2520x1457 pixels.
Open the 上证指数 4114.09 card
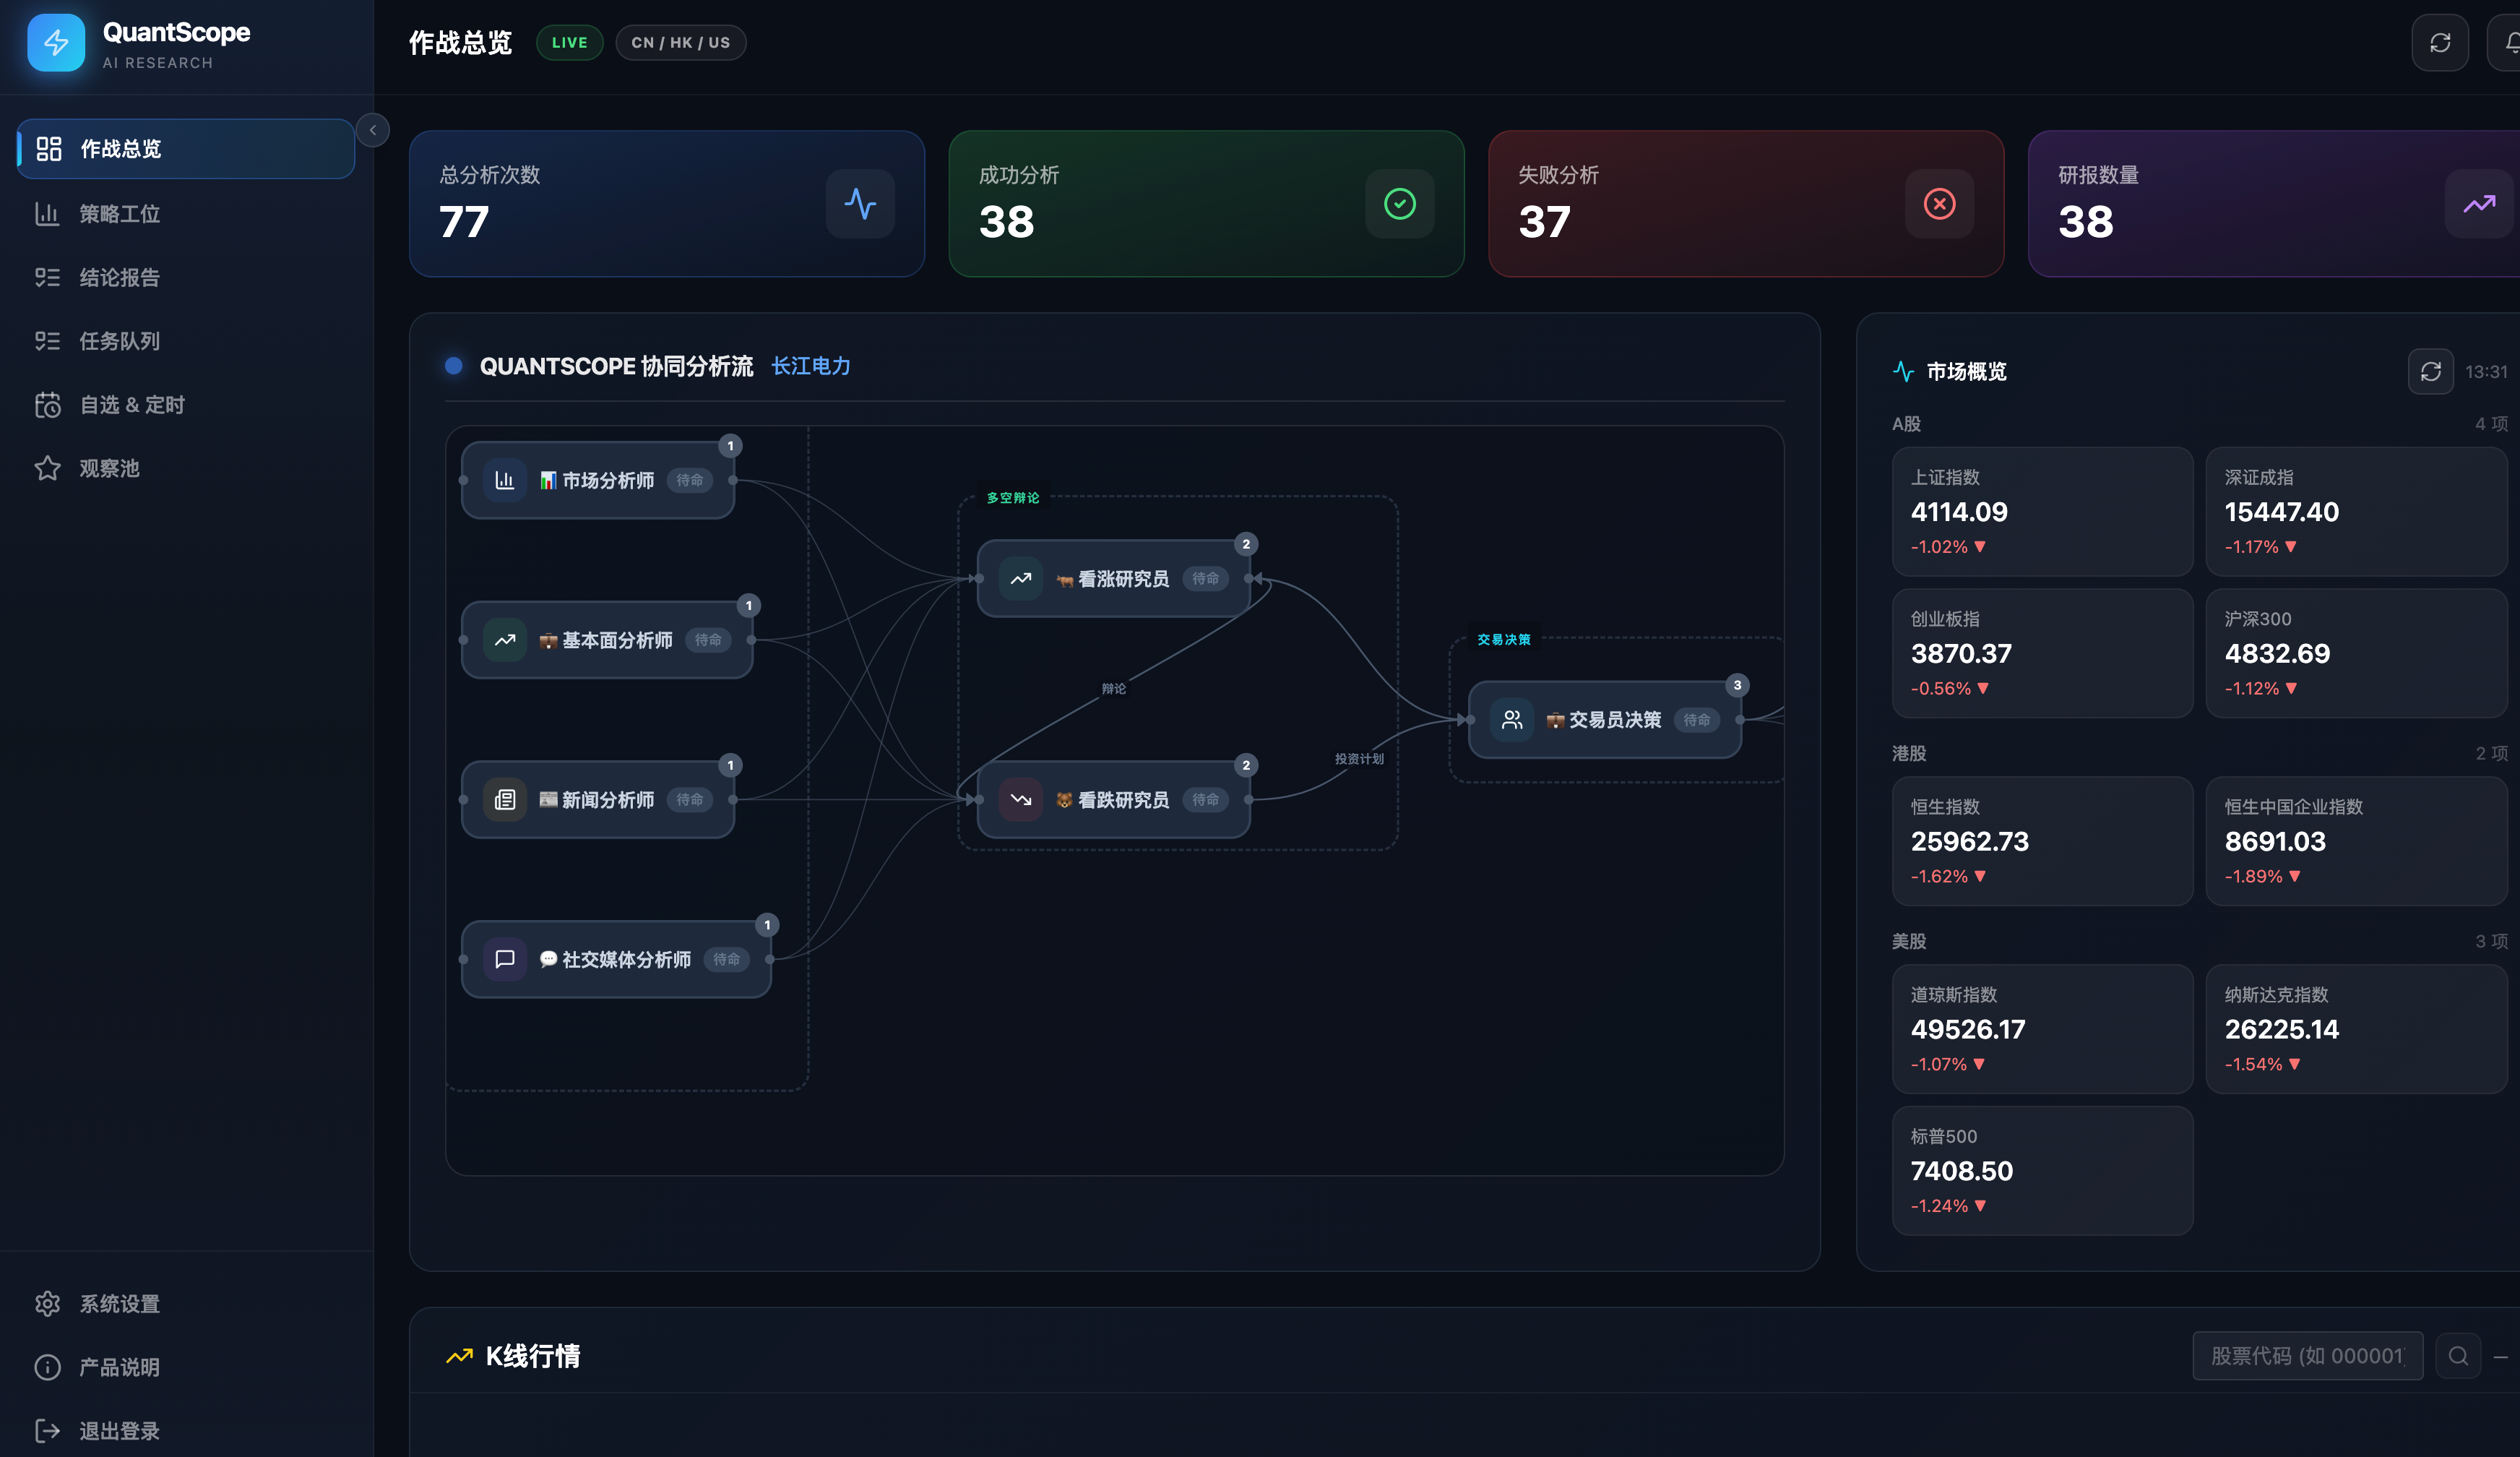[2042, 512]
